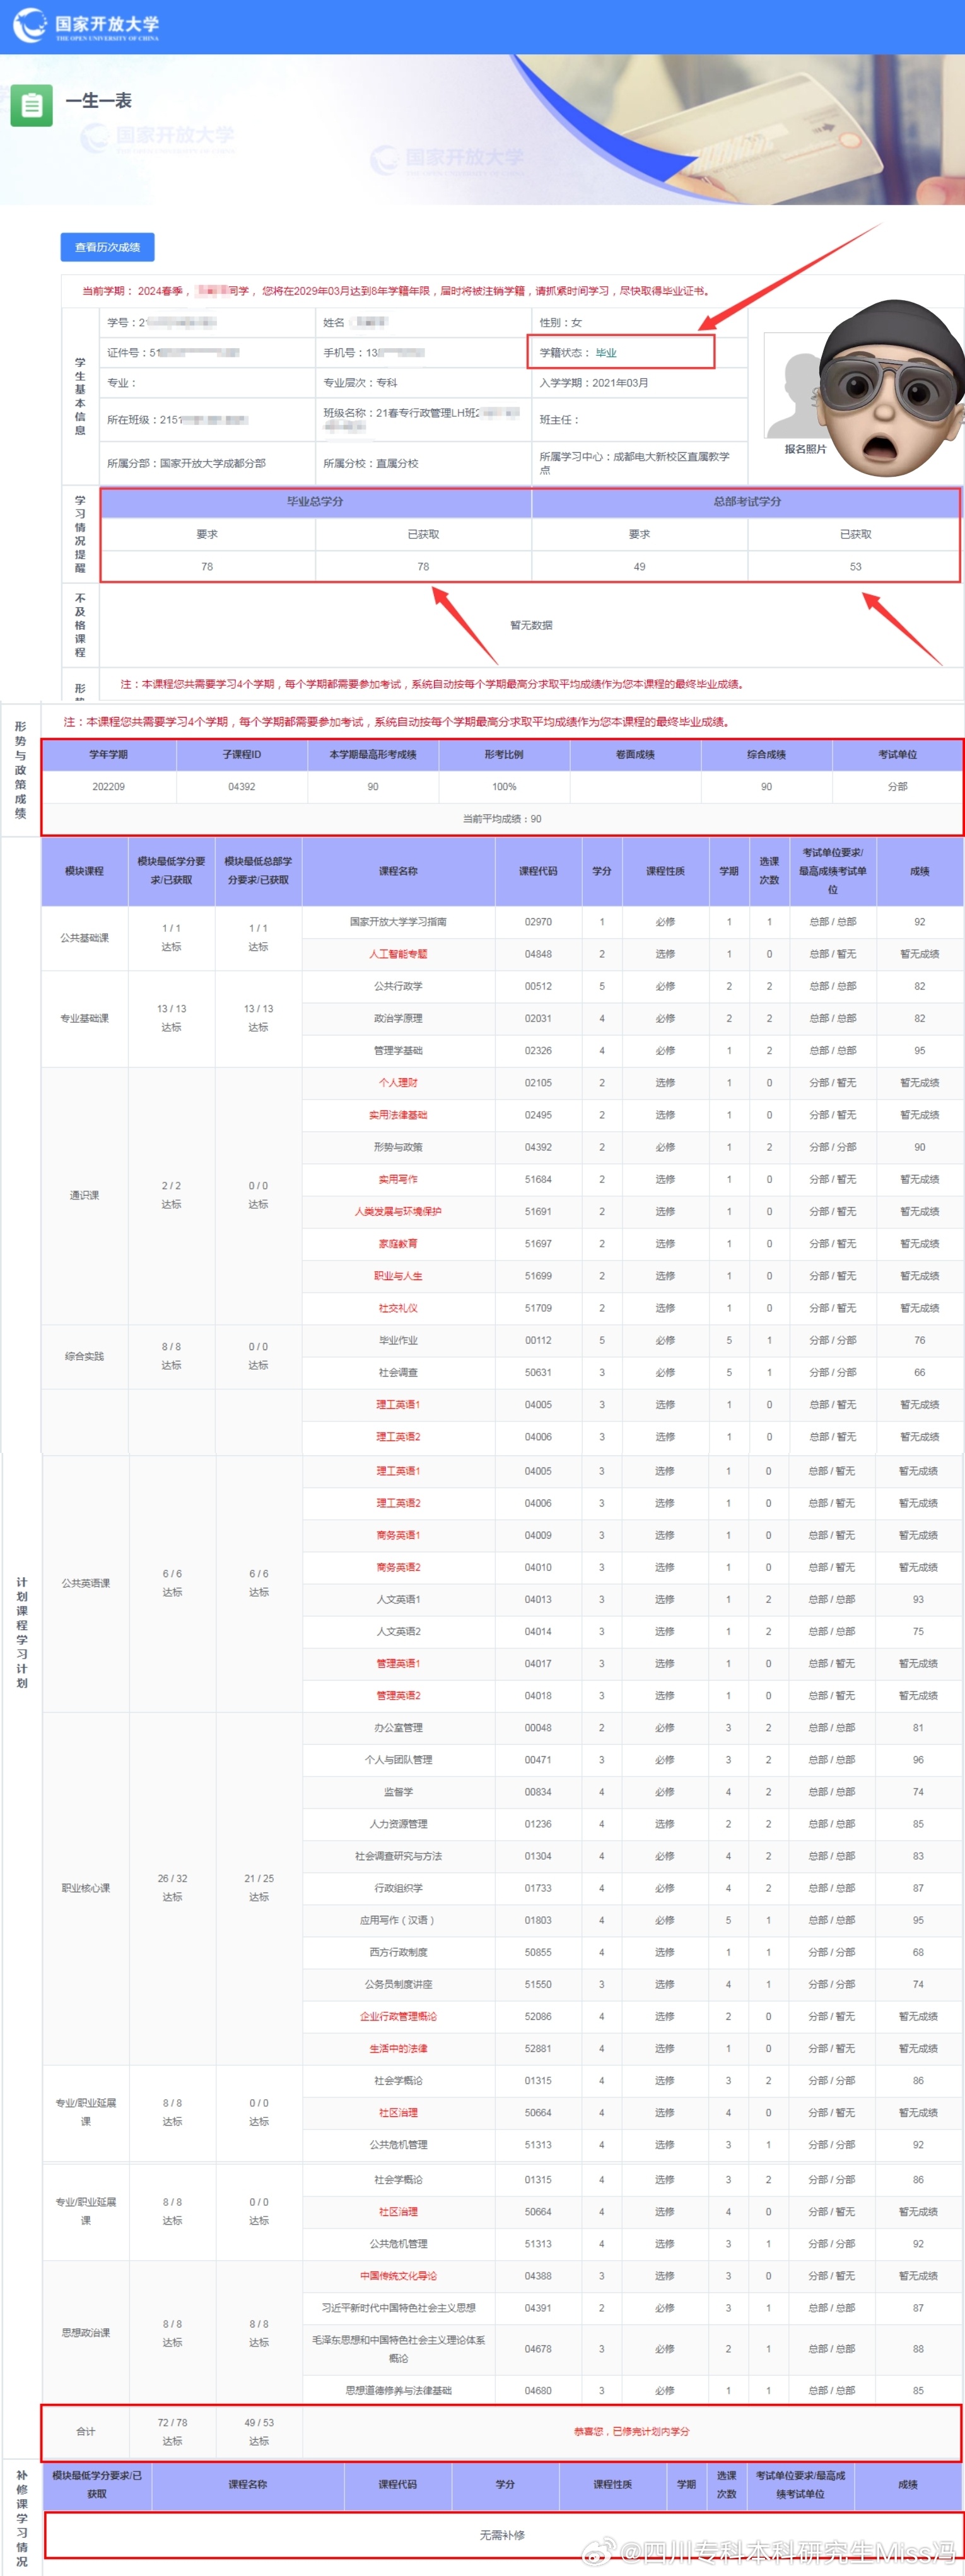This screenshot has height=2576, width=965.
Task: Open the red 实用法律基础 course name
Action: click(398, 1115)
